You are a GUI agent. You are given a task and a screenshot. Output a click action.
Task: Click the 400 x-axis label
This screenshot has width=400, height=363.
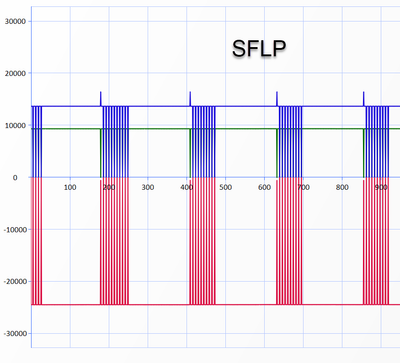187,187
